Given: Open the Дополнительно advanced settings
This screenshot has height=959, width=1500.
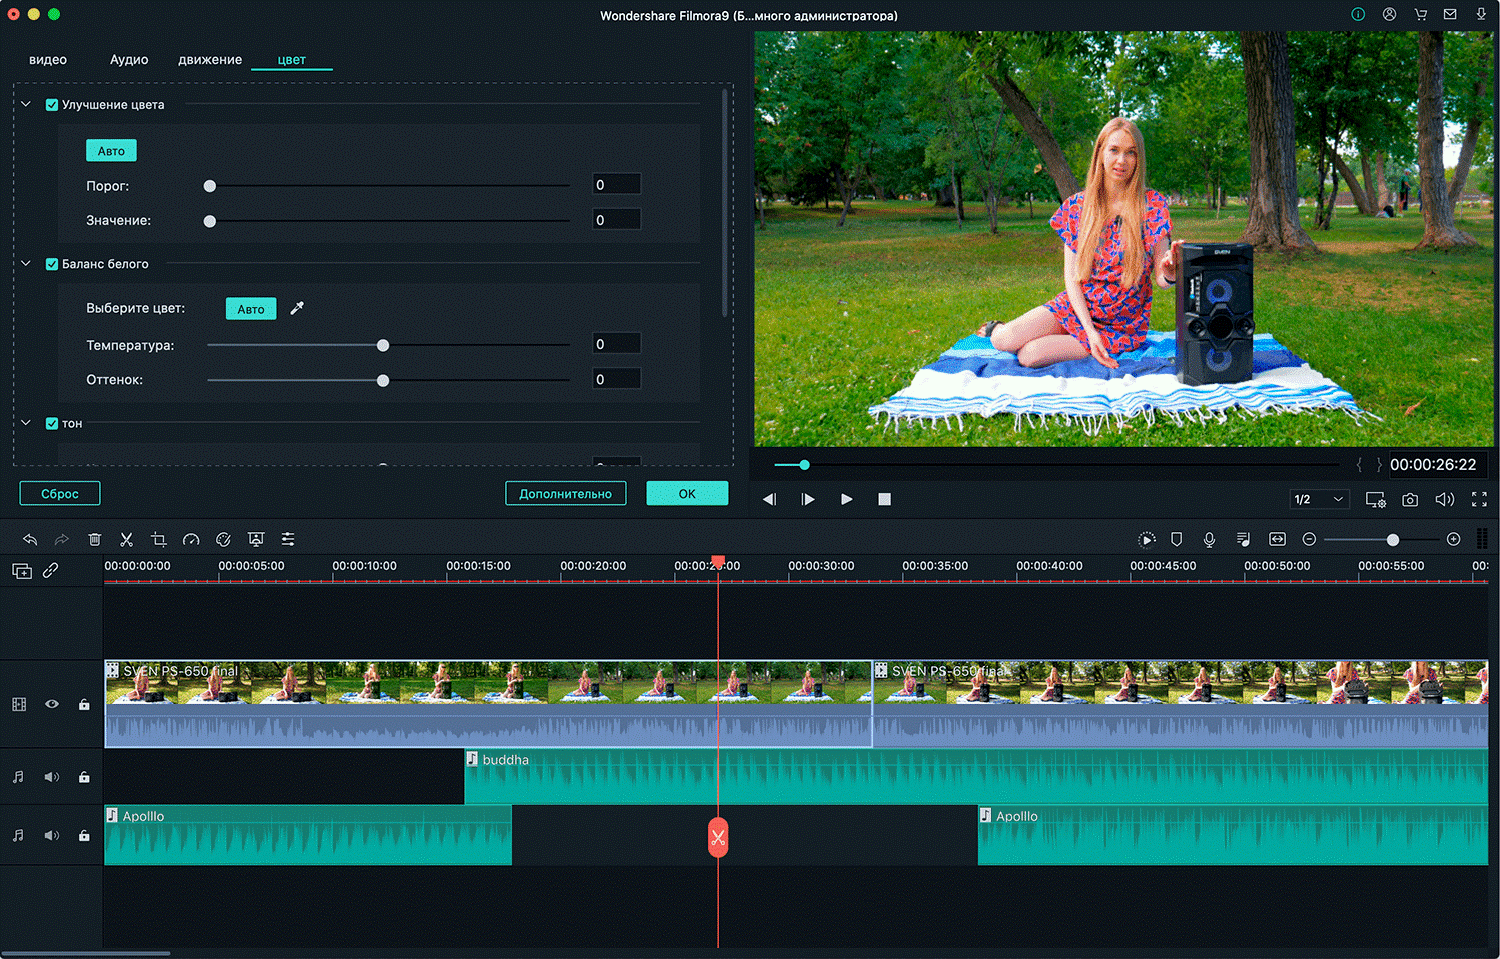Looking at the screenshot, I should coord(565,493).
